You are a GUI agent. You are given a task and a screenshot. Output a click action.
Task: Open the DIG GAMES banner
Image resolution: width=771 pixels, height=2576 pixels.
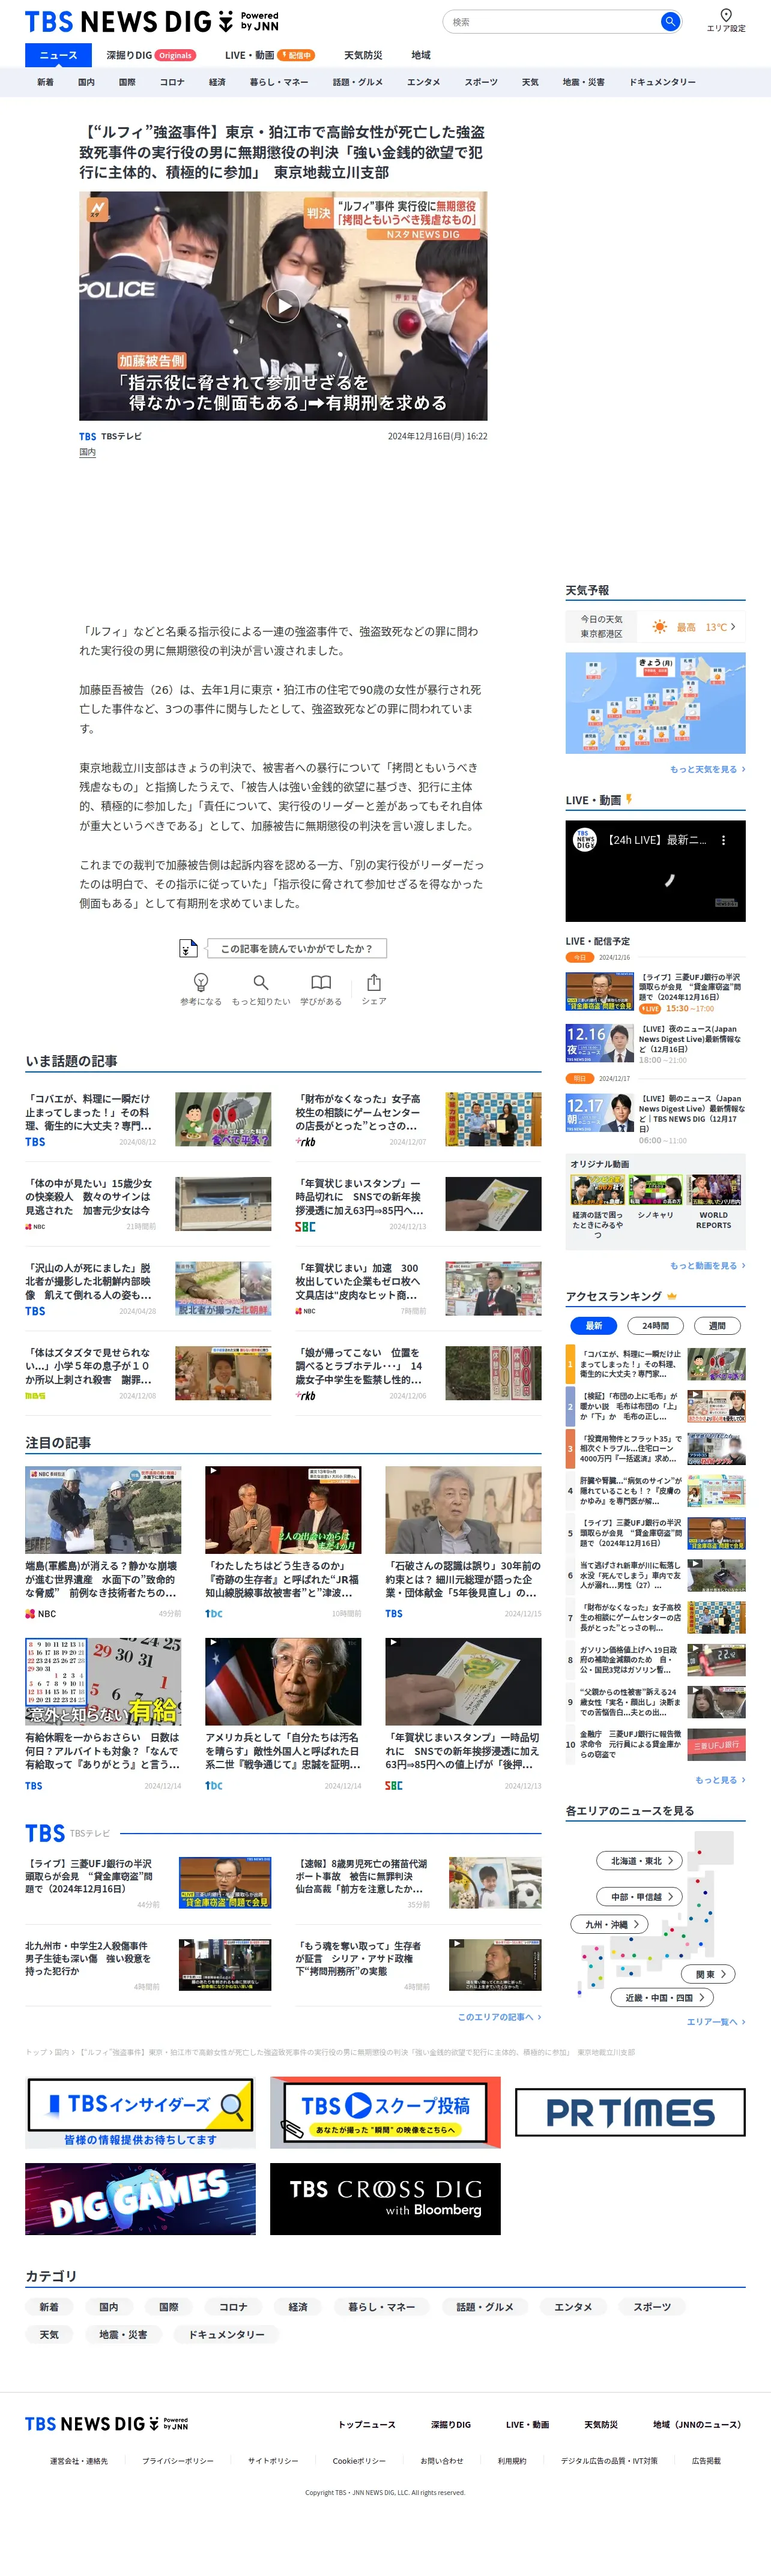pos(140,2199)
